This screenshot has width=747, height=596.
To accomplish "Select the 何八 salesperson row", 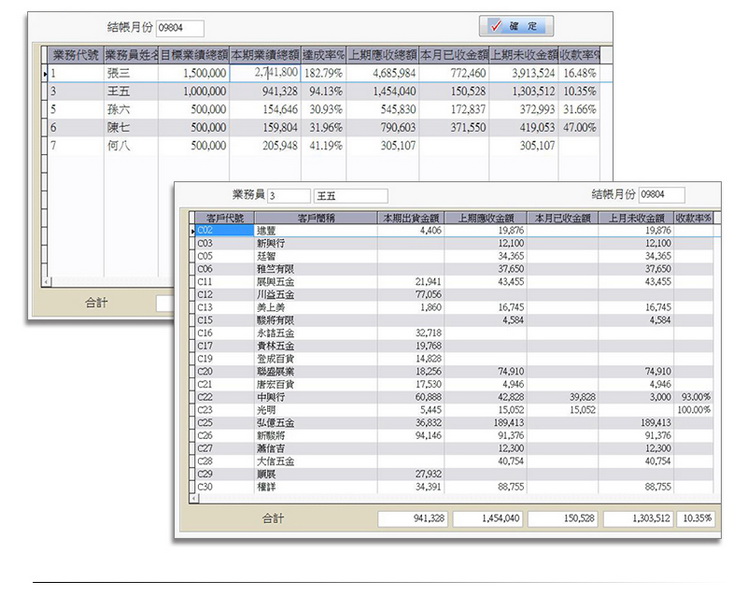I will click(x=130, y=145).
